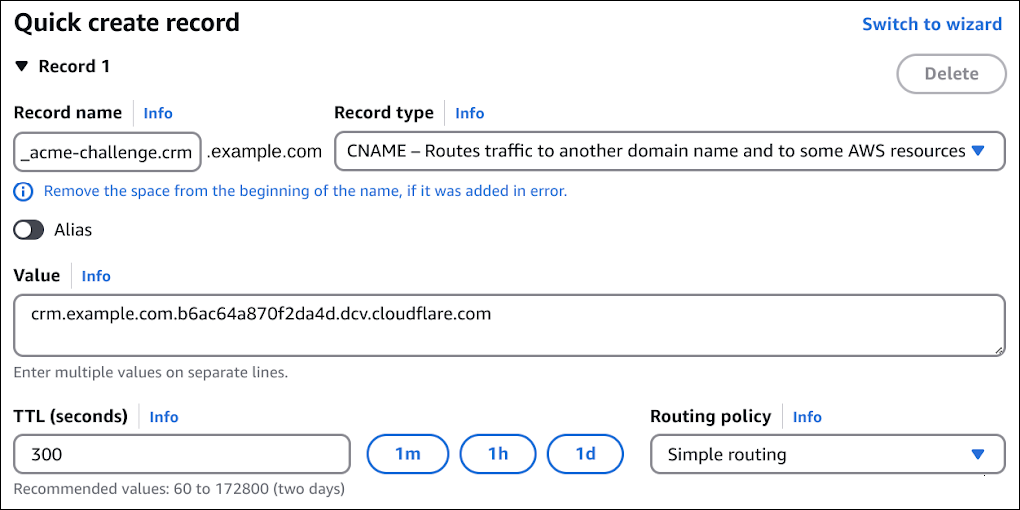Collapse the Record 1 section triangle
The height and width of the screenshot is (510, 1020).
[22, 67]
